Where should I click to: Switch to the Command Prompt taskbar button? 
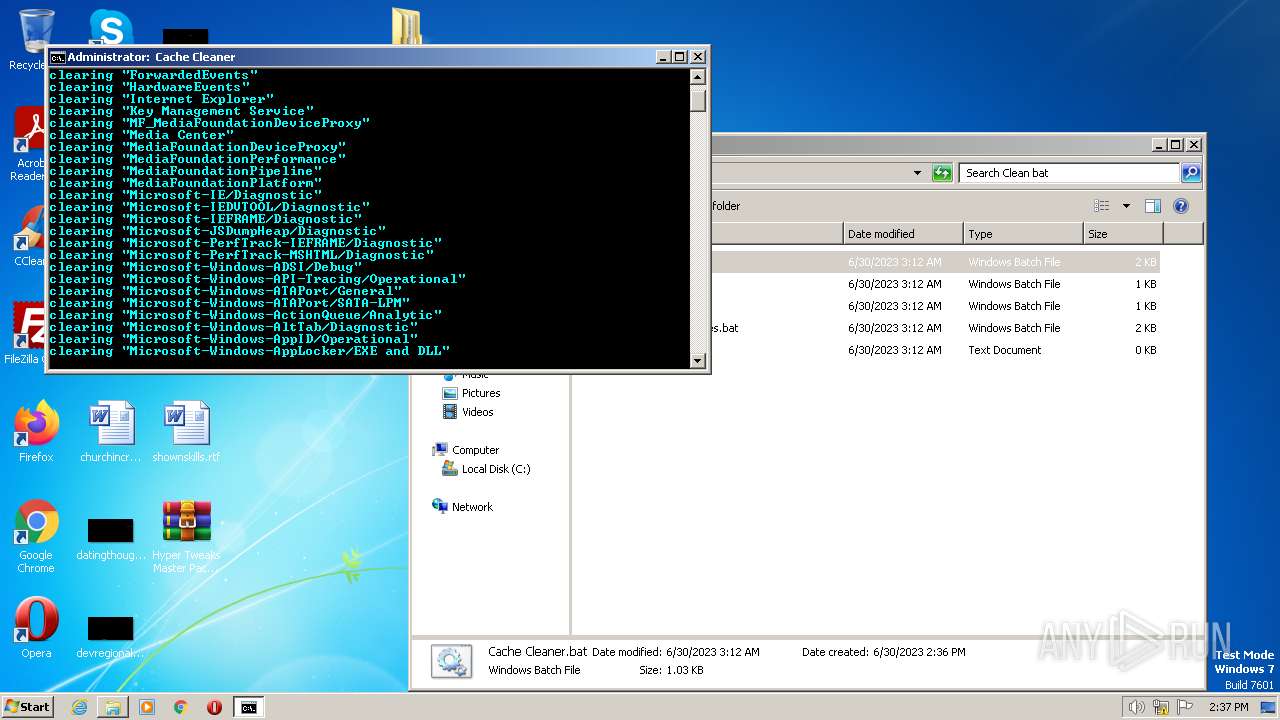coord(248,707)
